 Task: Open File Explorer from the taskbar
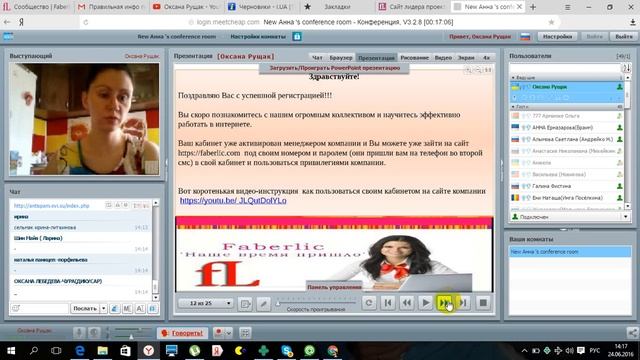(x=102, y=351)
